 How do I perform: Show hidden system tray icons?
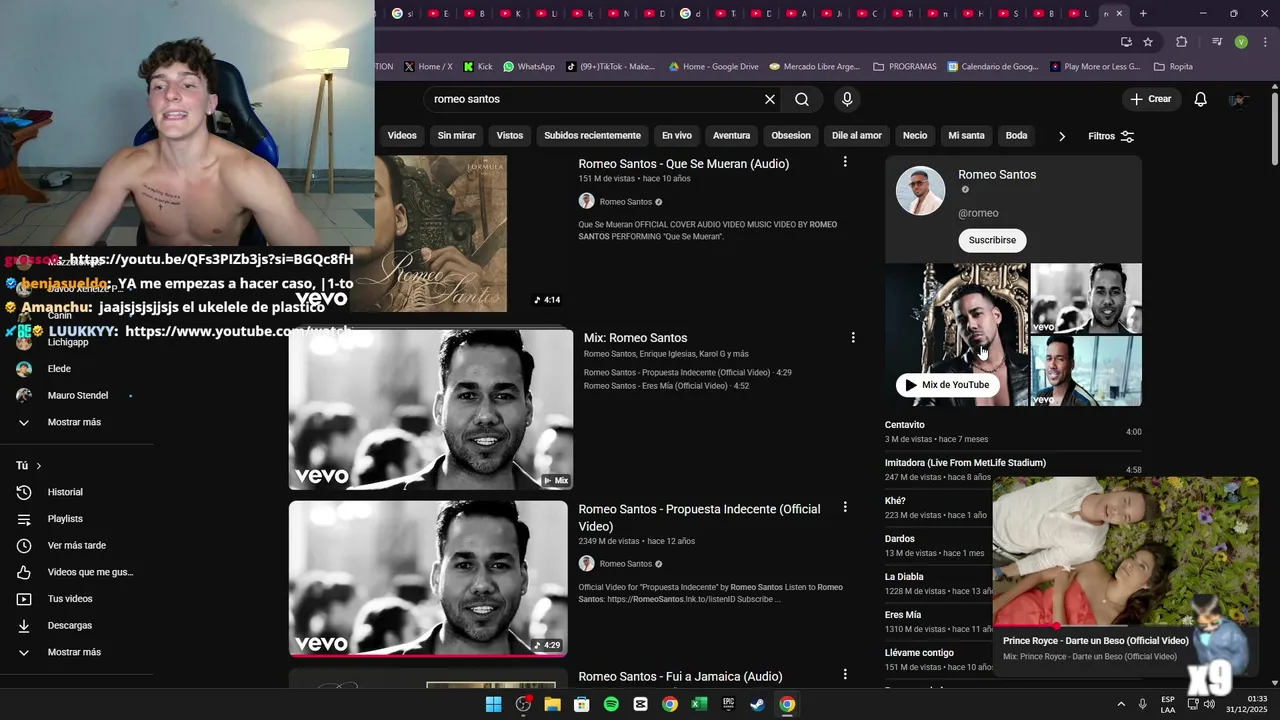[x=1120, y=704]
